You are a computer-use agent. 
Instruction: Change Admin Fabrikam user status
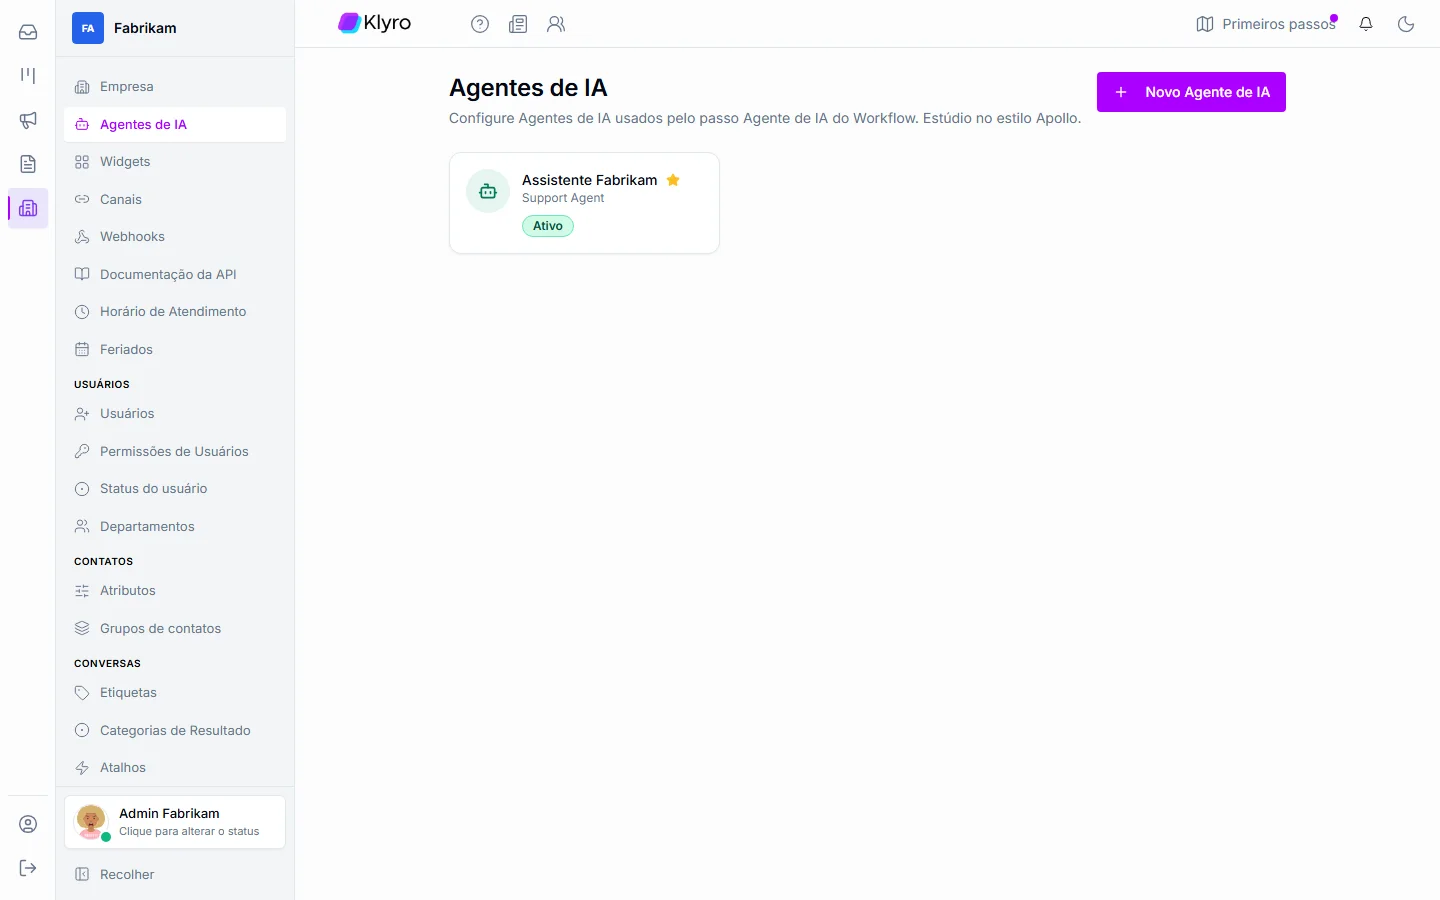click(175, 822)
